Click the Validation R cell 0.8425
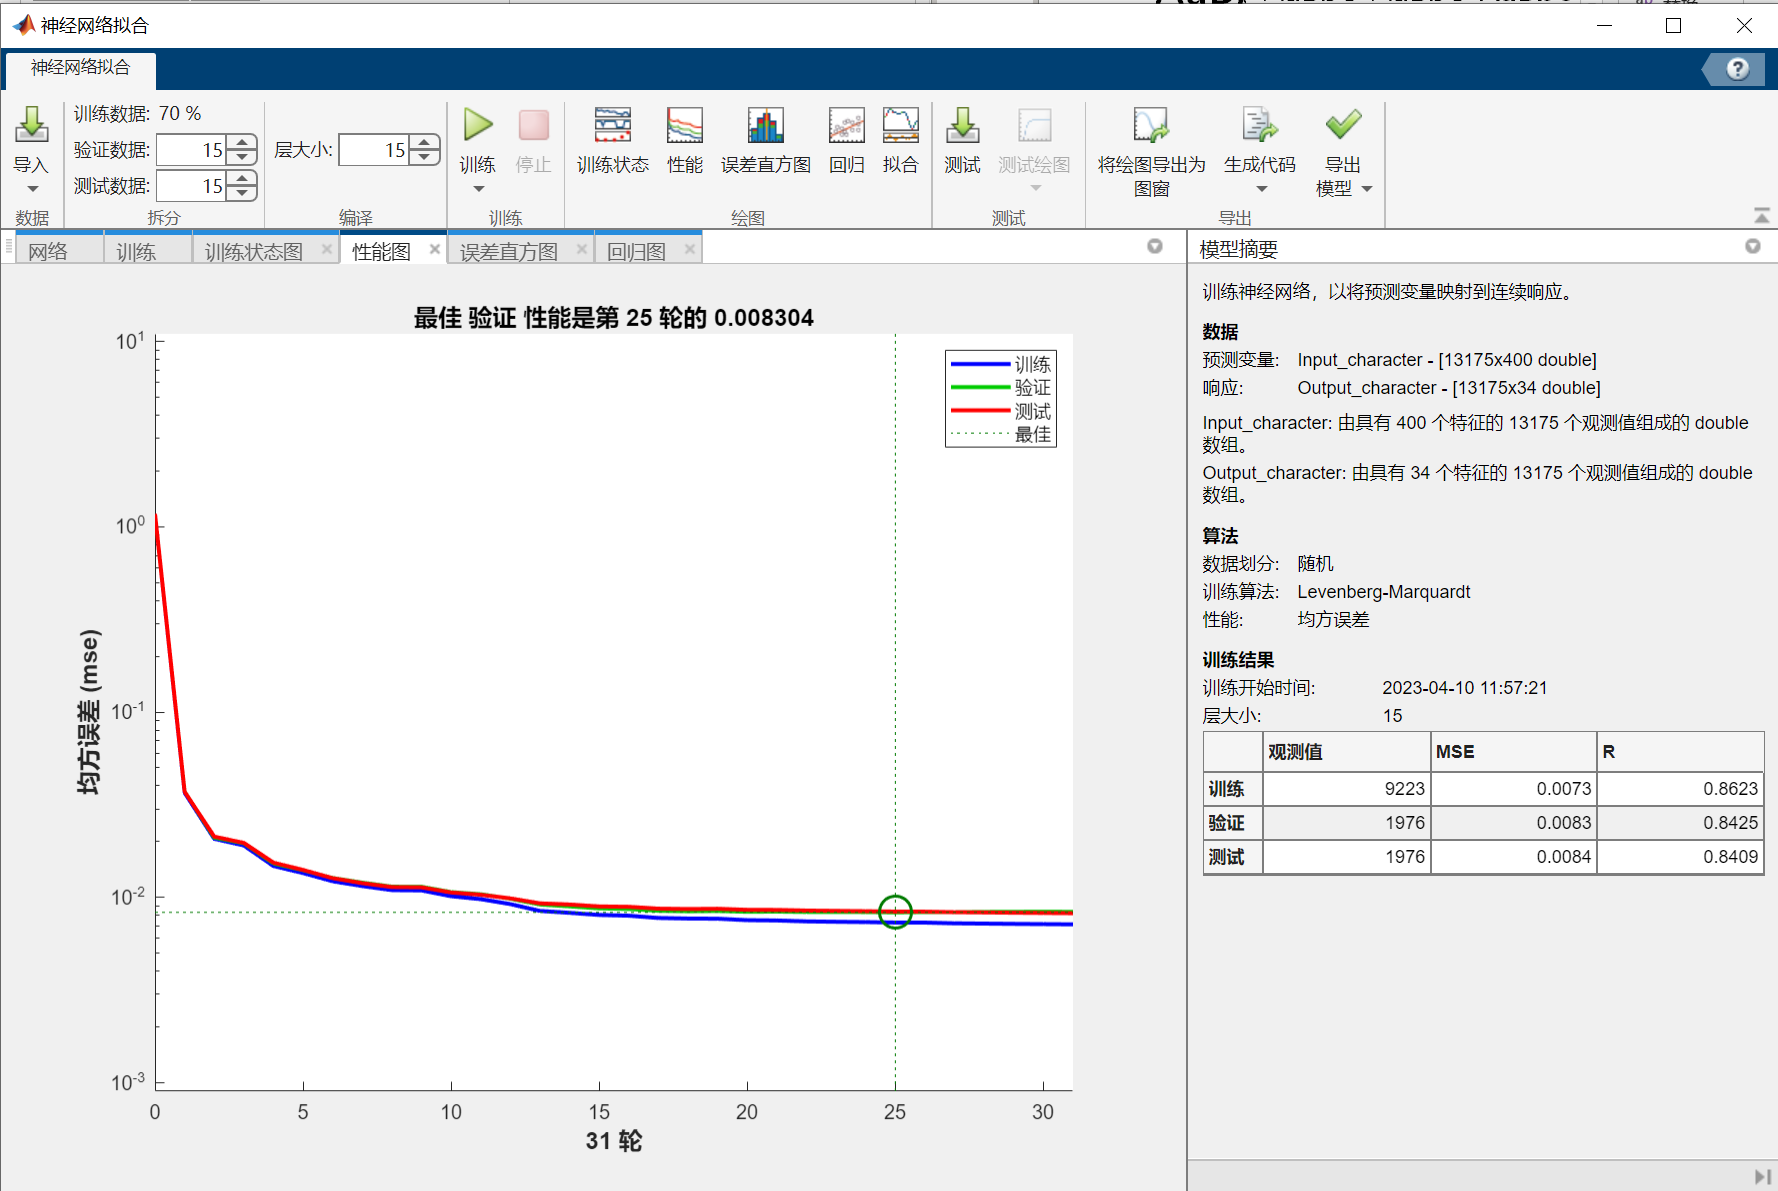This screenshot has width=1778, height=1191. click(x=1680, y=823)
